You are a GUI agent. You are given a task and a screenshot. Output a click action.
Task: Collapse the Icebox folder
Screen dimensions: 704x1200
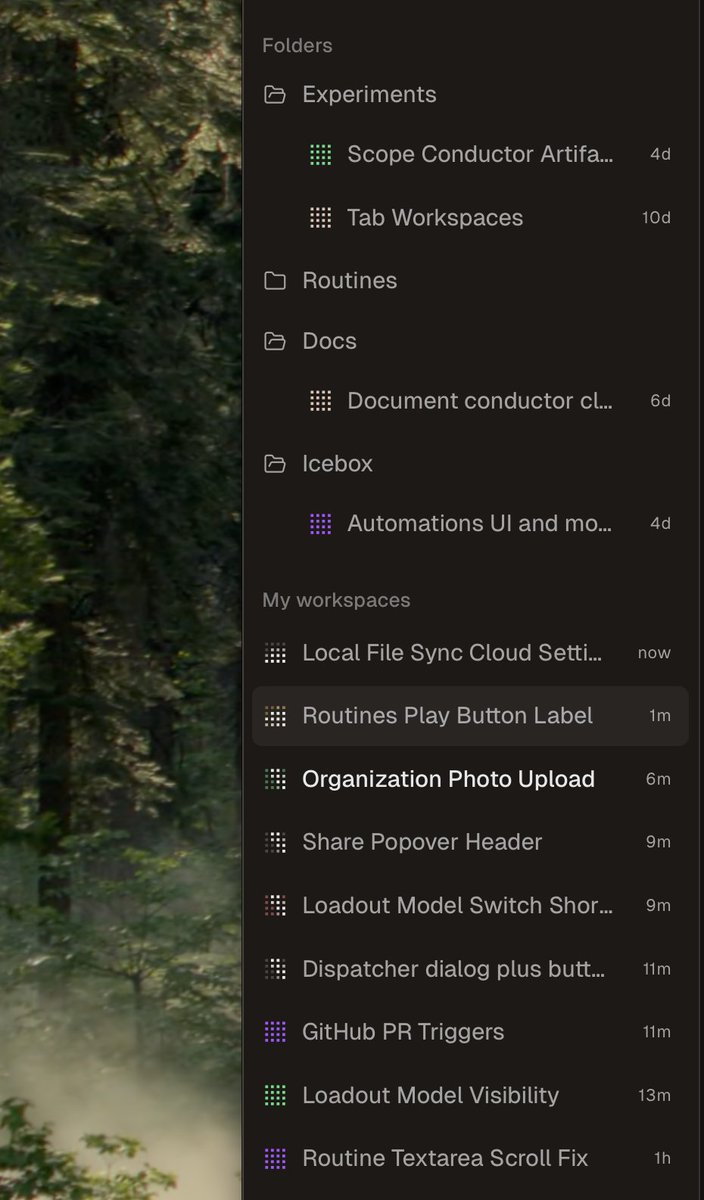tap(274, 464)
